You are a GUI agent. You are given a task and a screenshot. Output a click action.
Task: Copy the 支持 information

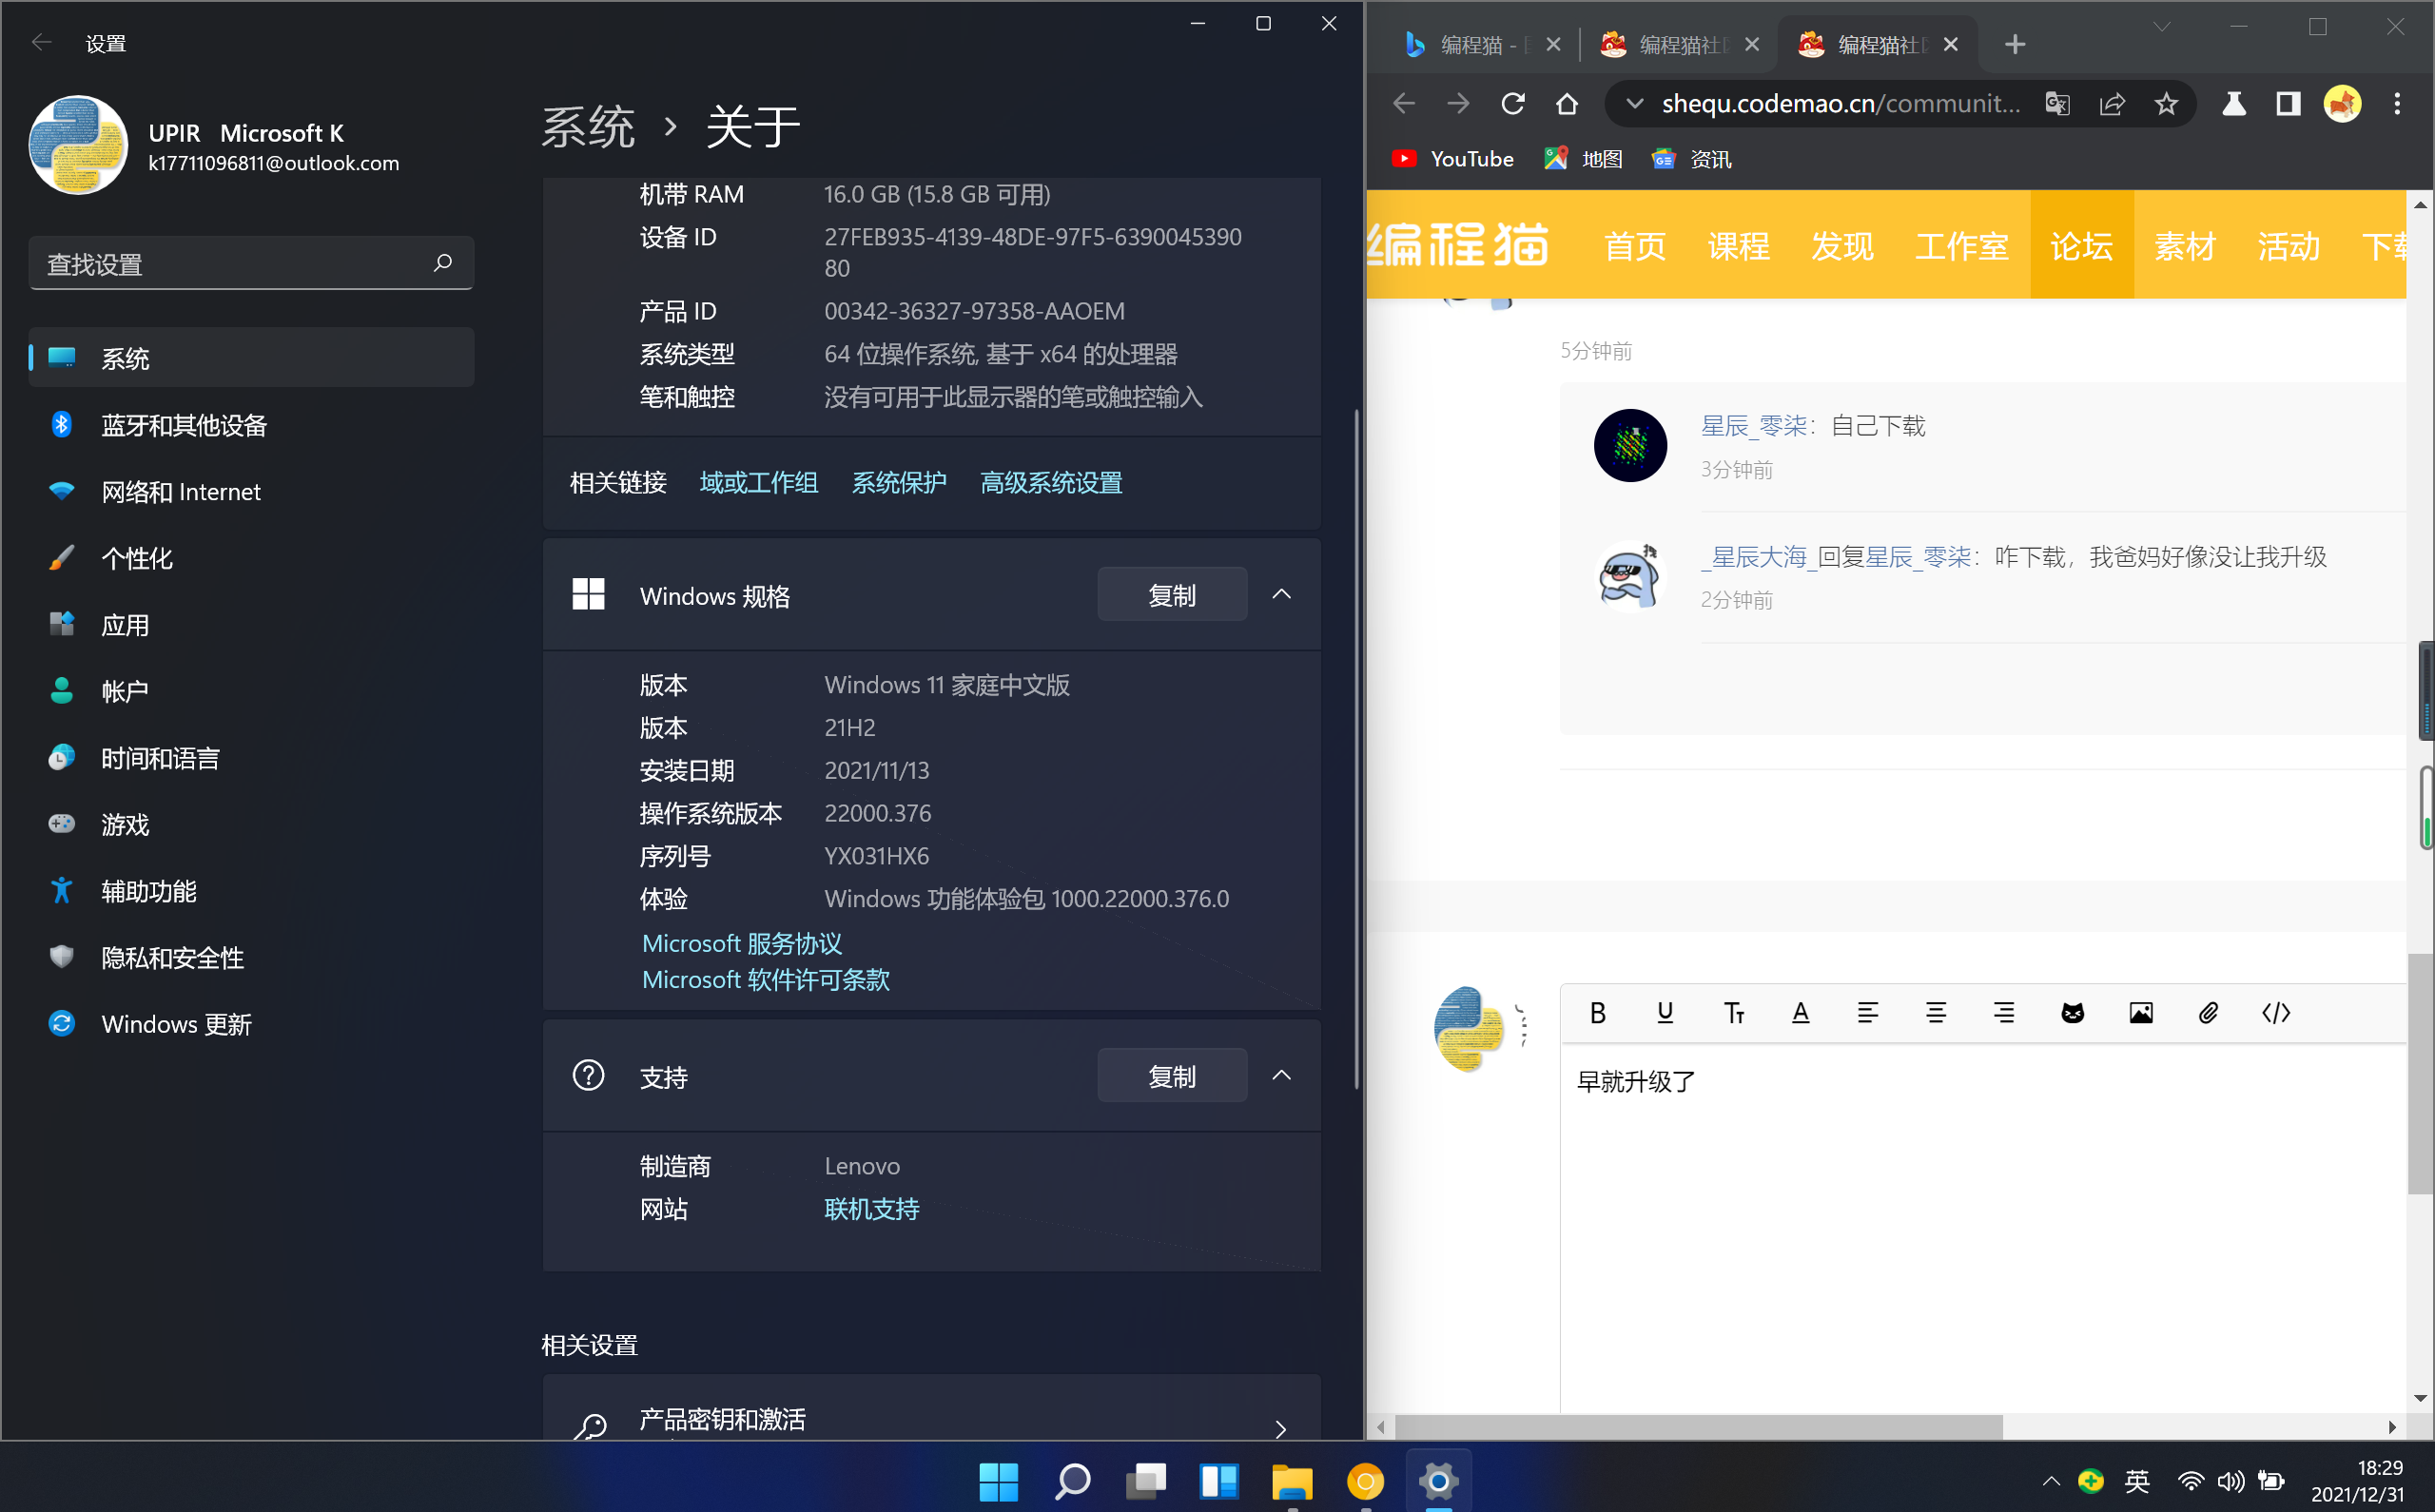[1172, 1076]
